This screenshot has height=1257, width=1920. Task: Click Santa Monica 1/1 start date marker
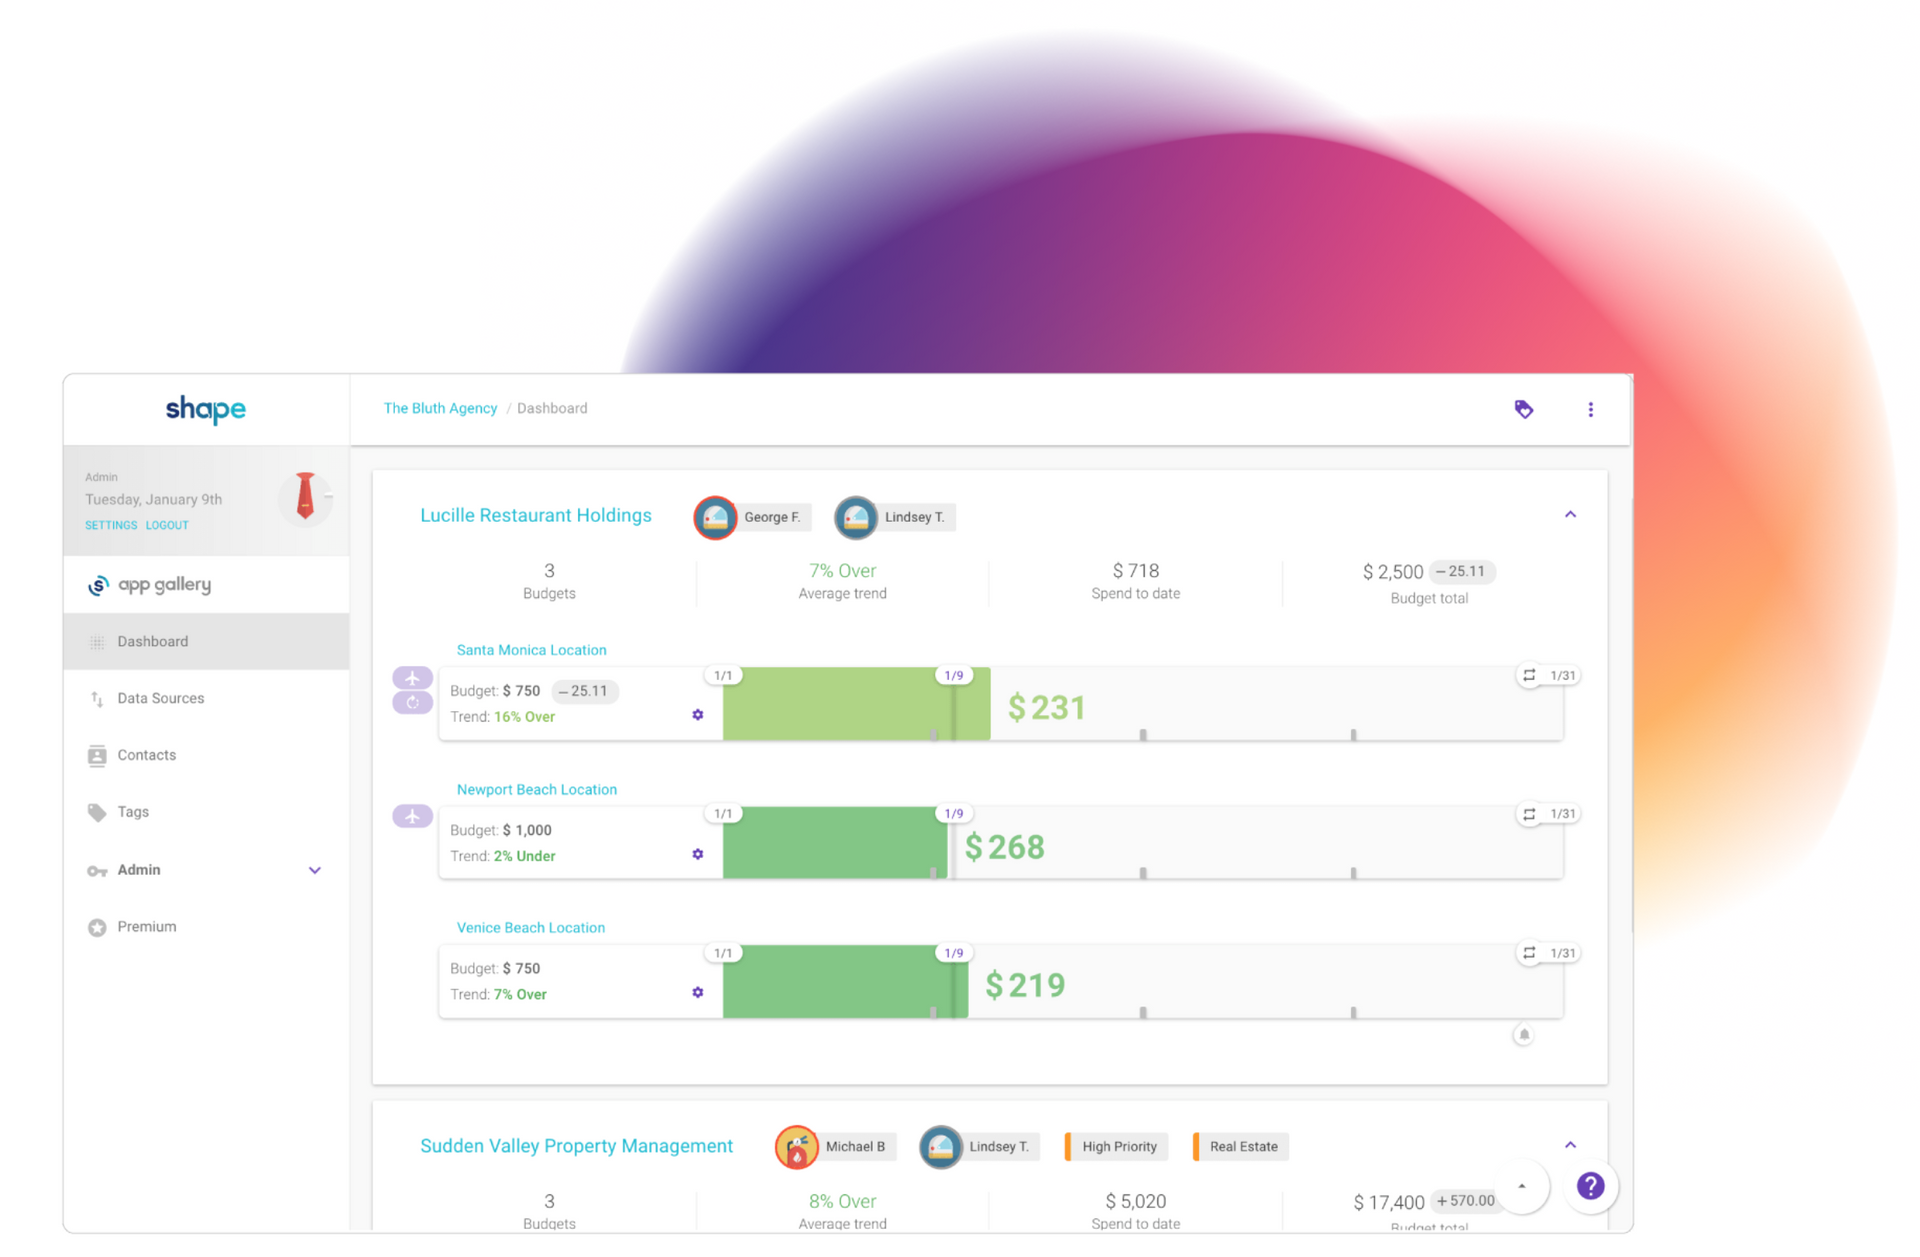point(723,675)
